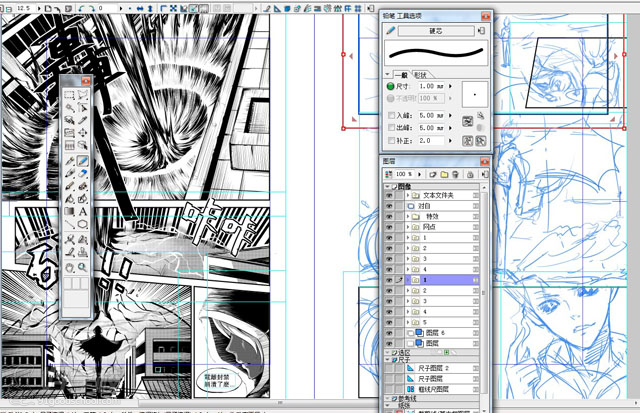Click the 尺寸 size value field
This screenshot has height=413, width=640.
coord(431,87)
